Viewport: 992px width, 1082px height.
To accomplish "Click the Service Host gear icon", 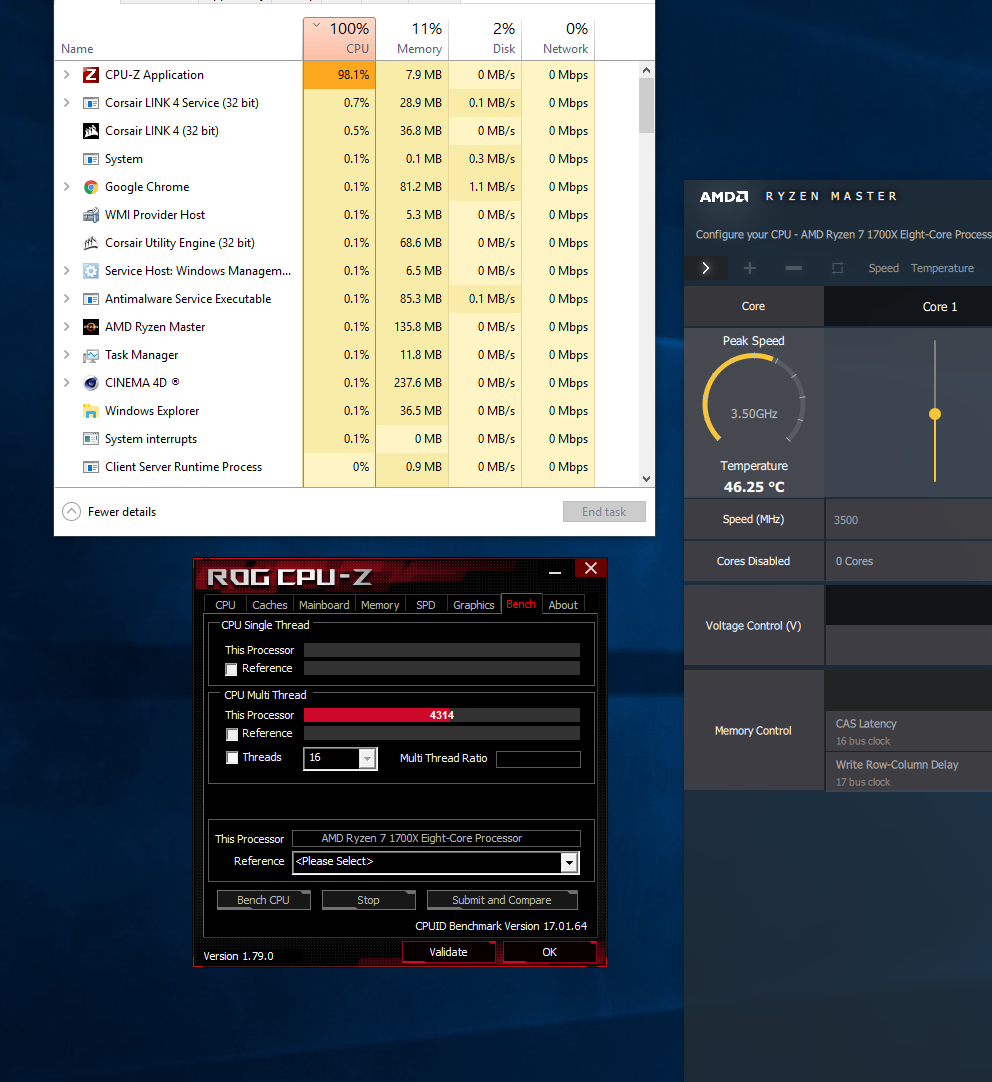I will (x=90, y=271).
